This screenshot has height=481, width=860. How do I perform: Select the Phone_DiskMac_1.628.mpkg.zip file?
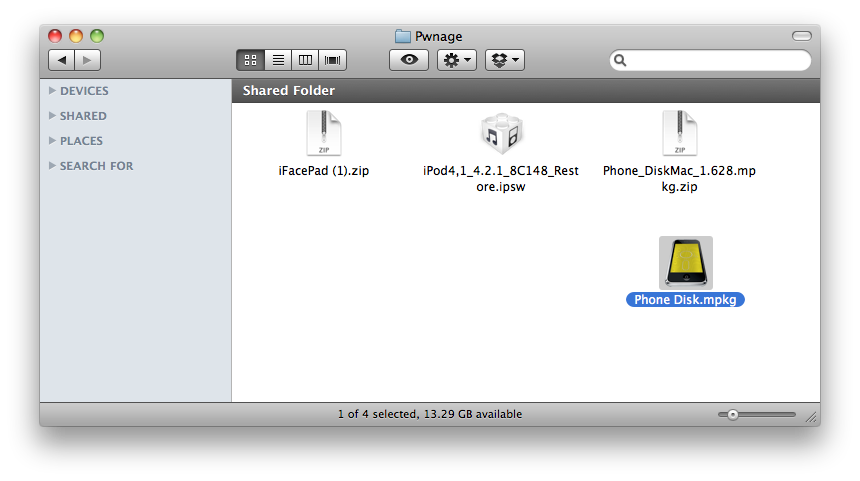pos(679,134)
